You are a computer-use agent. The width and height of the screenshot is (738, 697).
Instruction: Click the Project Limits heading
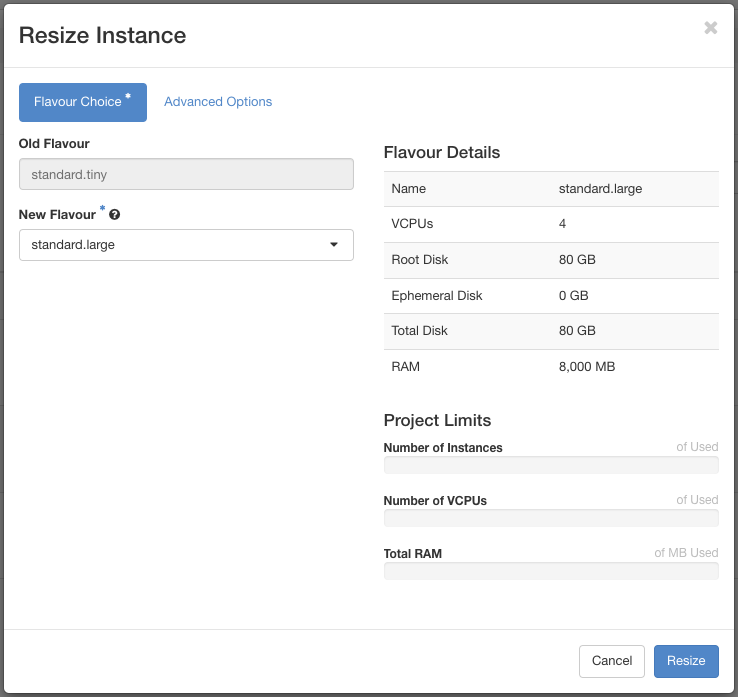tap(437, 420)
